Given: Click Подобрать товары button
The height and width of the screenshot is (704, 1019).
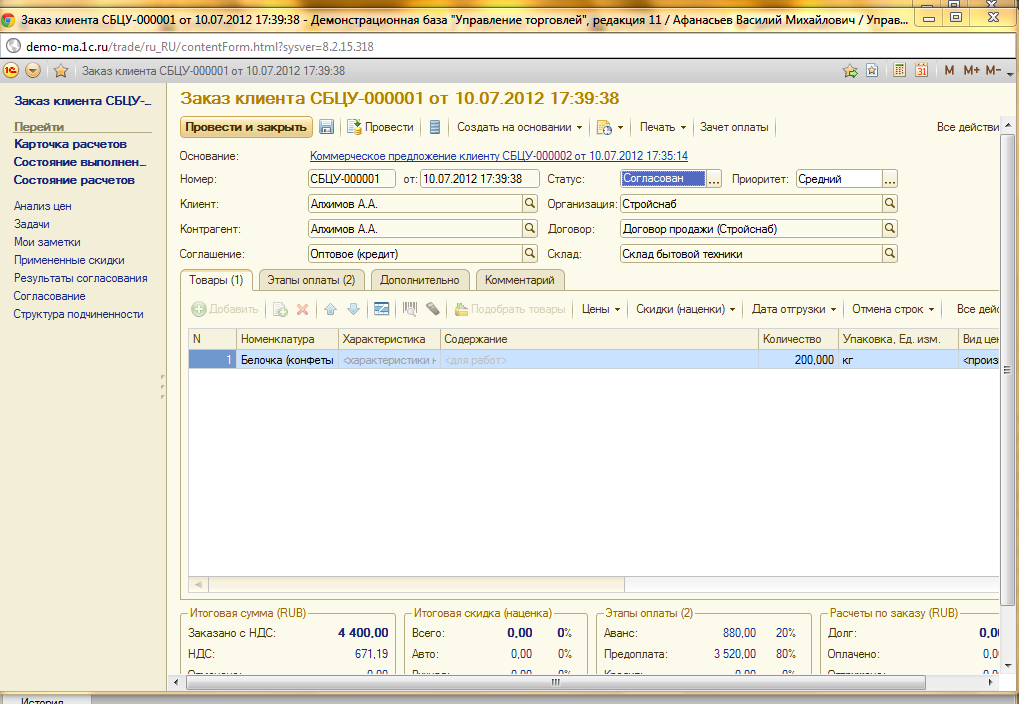Looking at the screenshot, I should tap(510, 309).
